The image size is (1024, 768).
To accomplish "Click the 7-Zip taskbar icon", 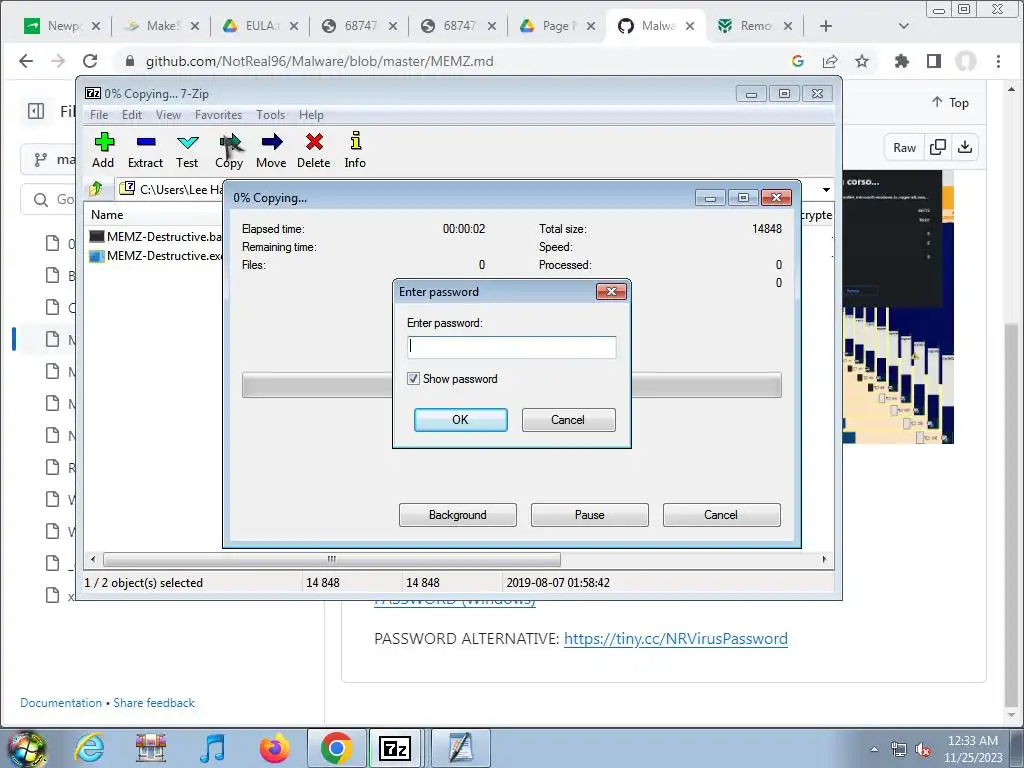I will click(395, 748).
